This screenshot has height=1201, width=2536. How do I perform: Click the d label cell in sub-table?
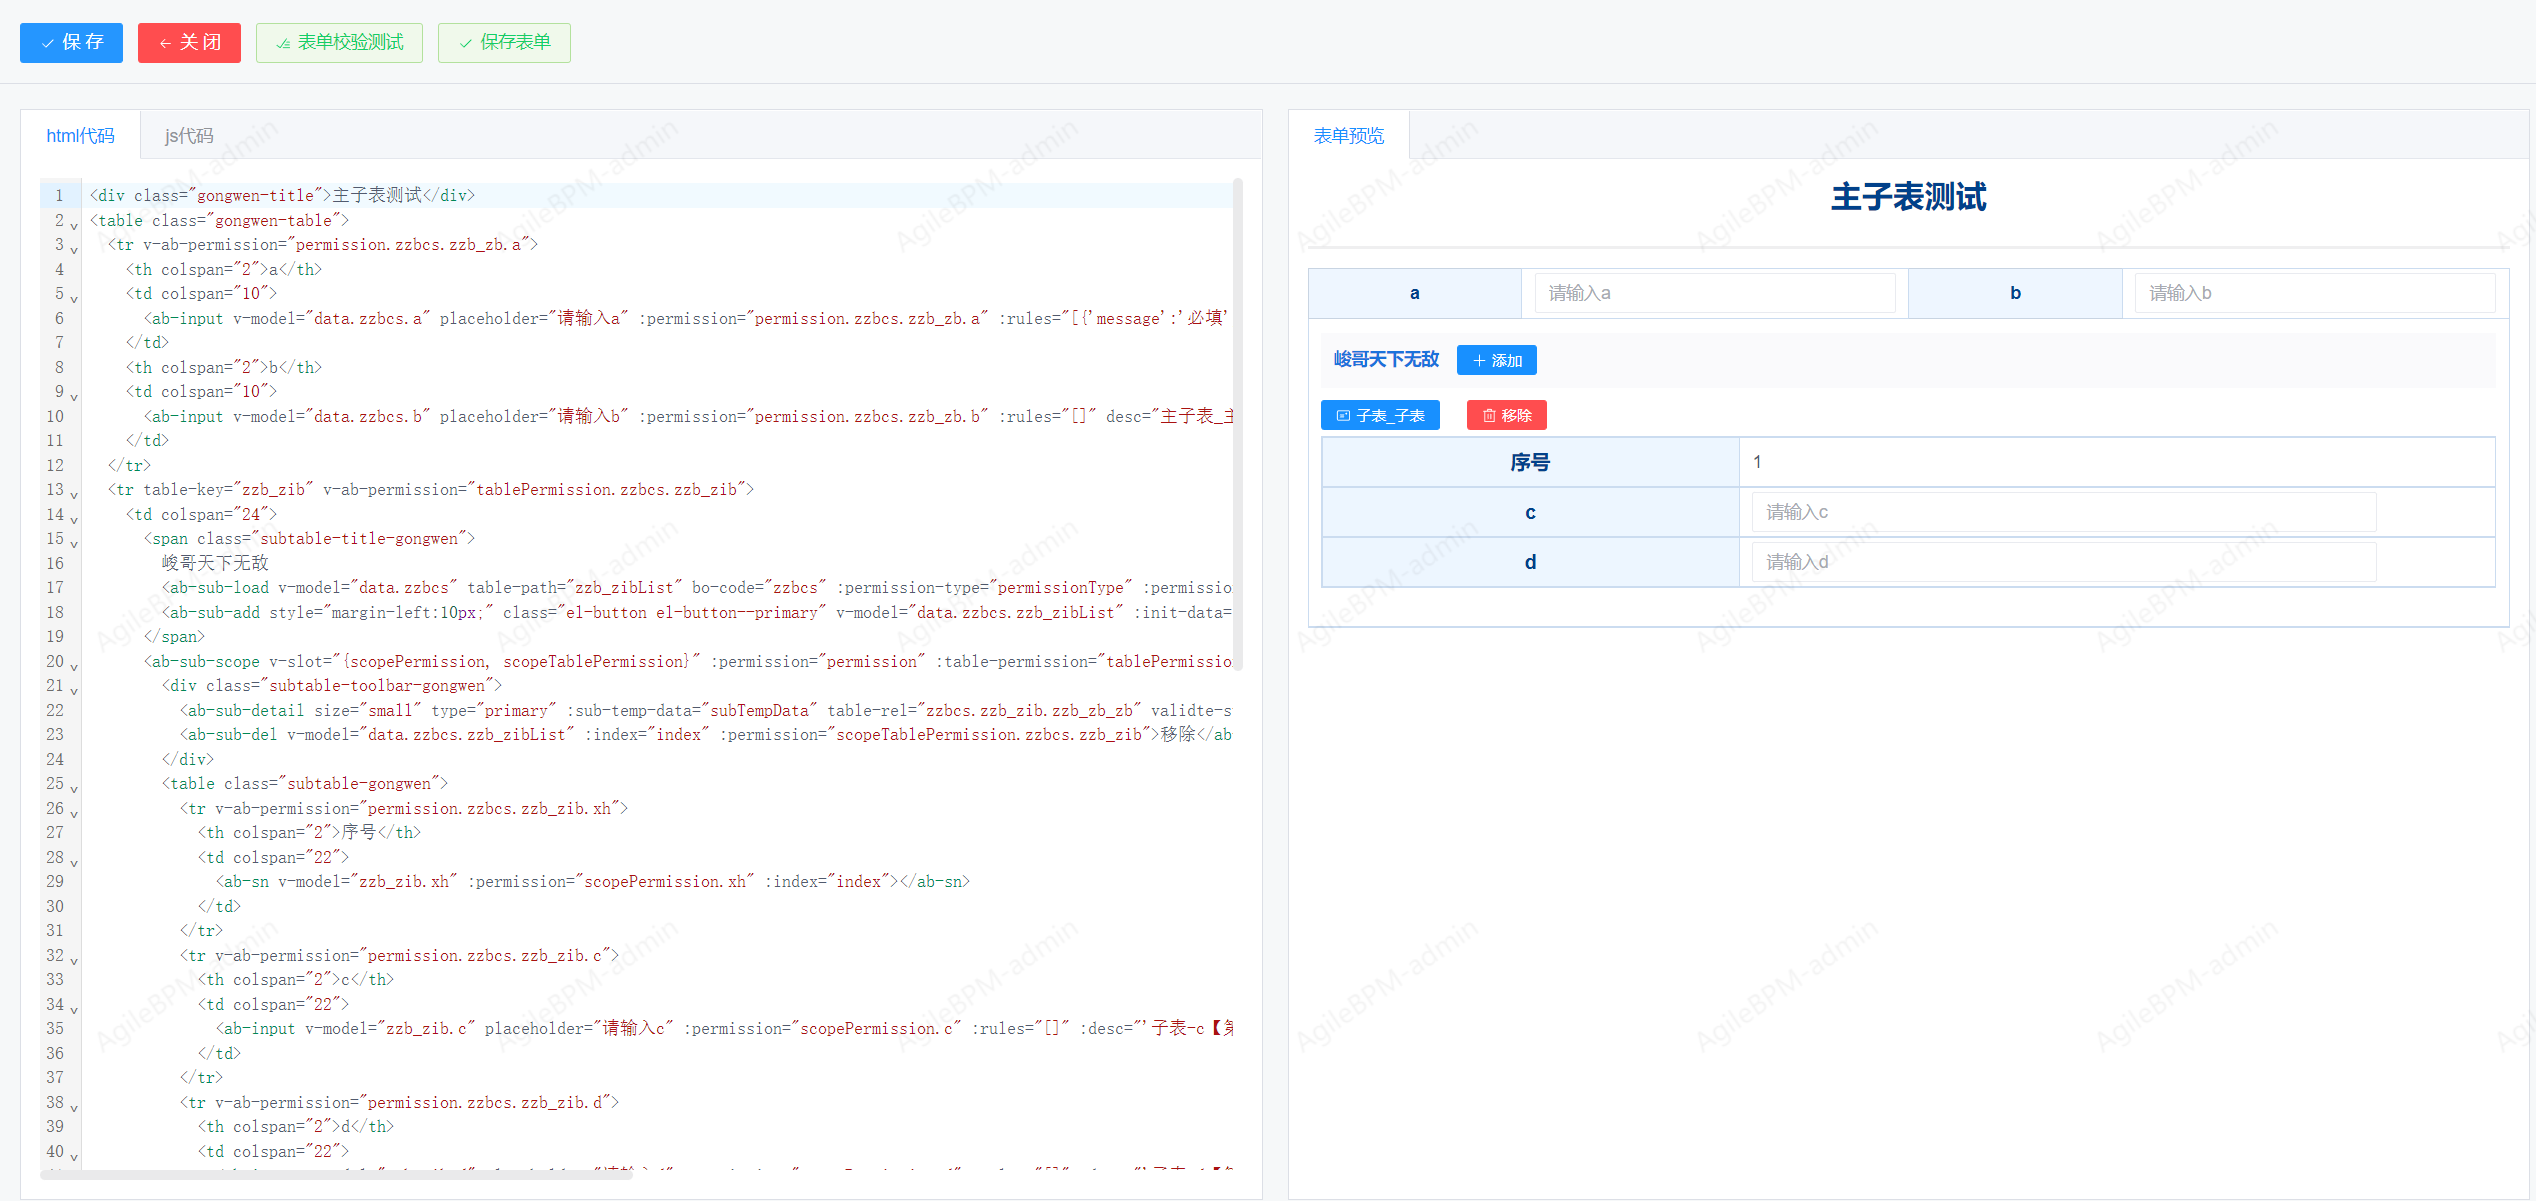pyautogui.click(x=1530, y=562)
